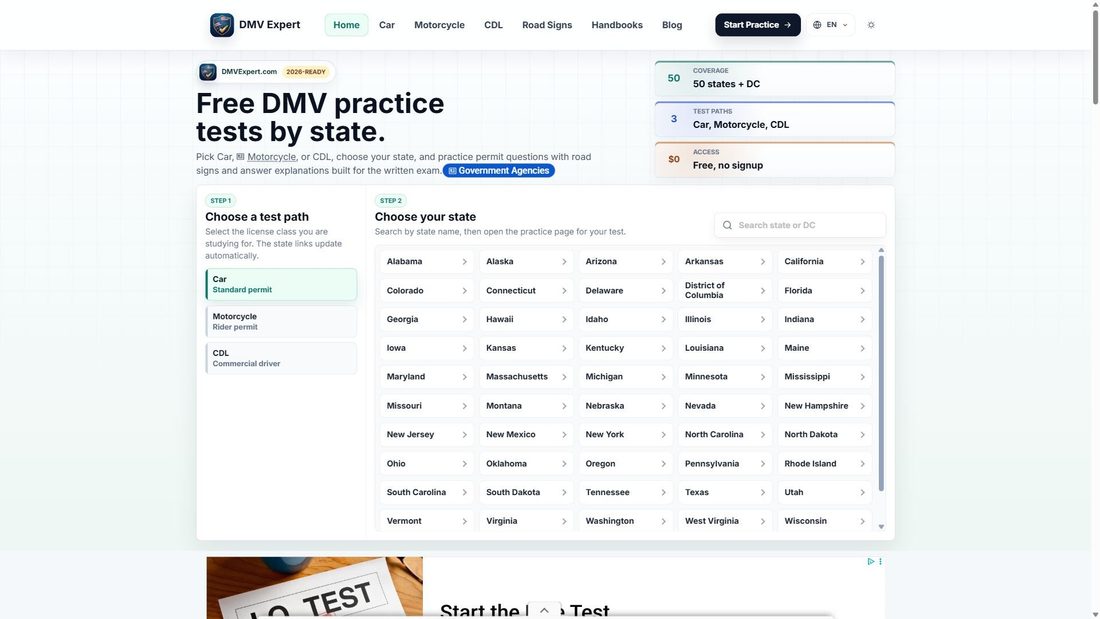The width and height of the screenshot is (1100, 619).
Task: Open the Connecticut practice page
Action: point(526,291)
